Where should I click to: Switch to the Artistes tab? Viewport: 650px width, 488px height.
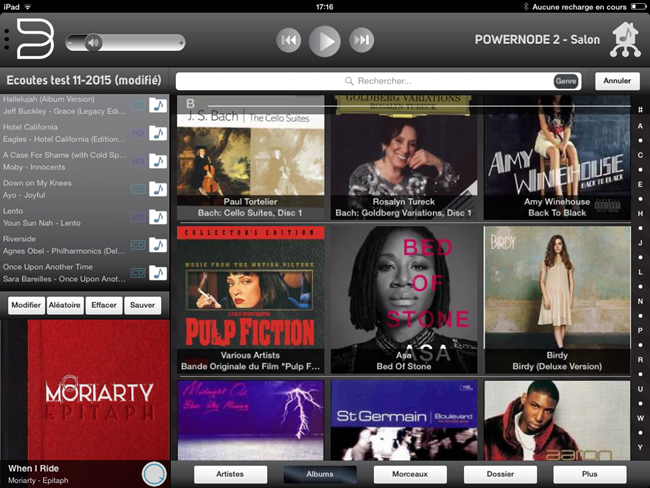click(x=230, y=474)
